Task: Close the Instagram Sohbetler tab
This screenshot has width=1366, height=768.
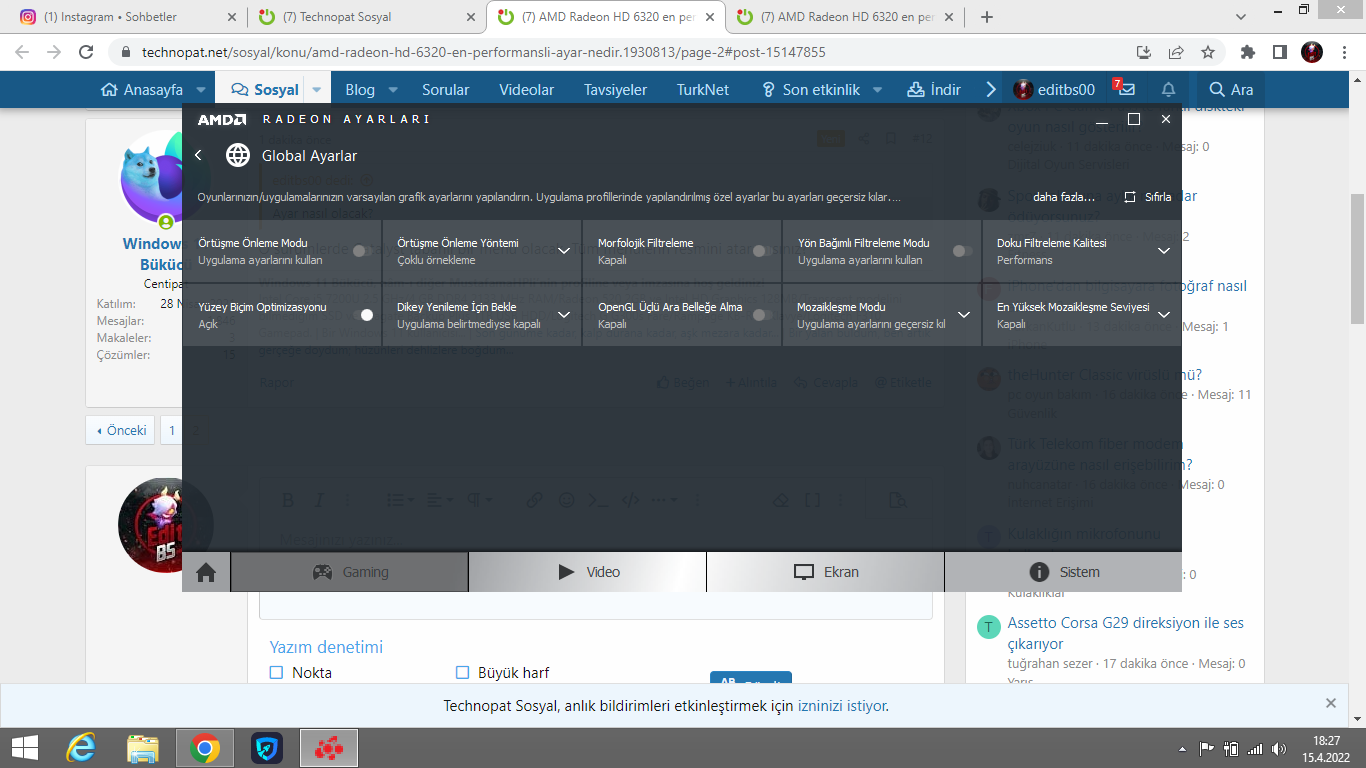Action: pyautogui.click(x=232, y=17)
